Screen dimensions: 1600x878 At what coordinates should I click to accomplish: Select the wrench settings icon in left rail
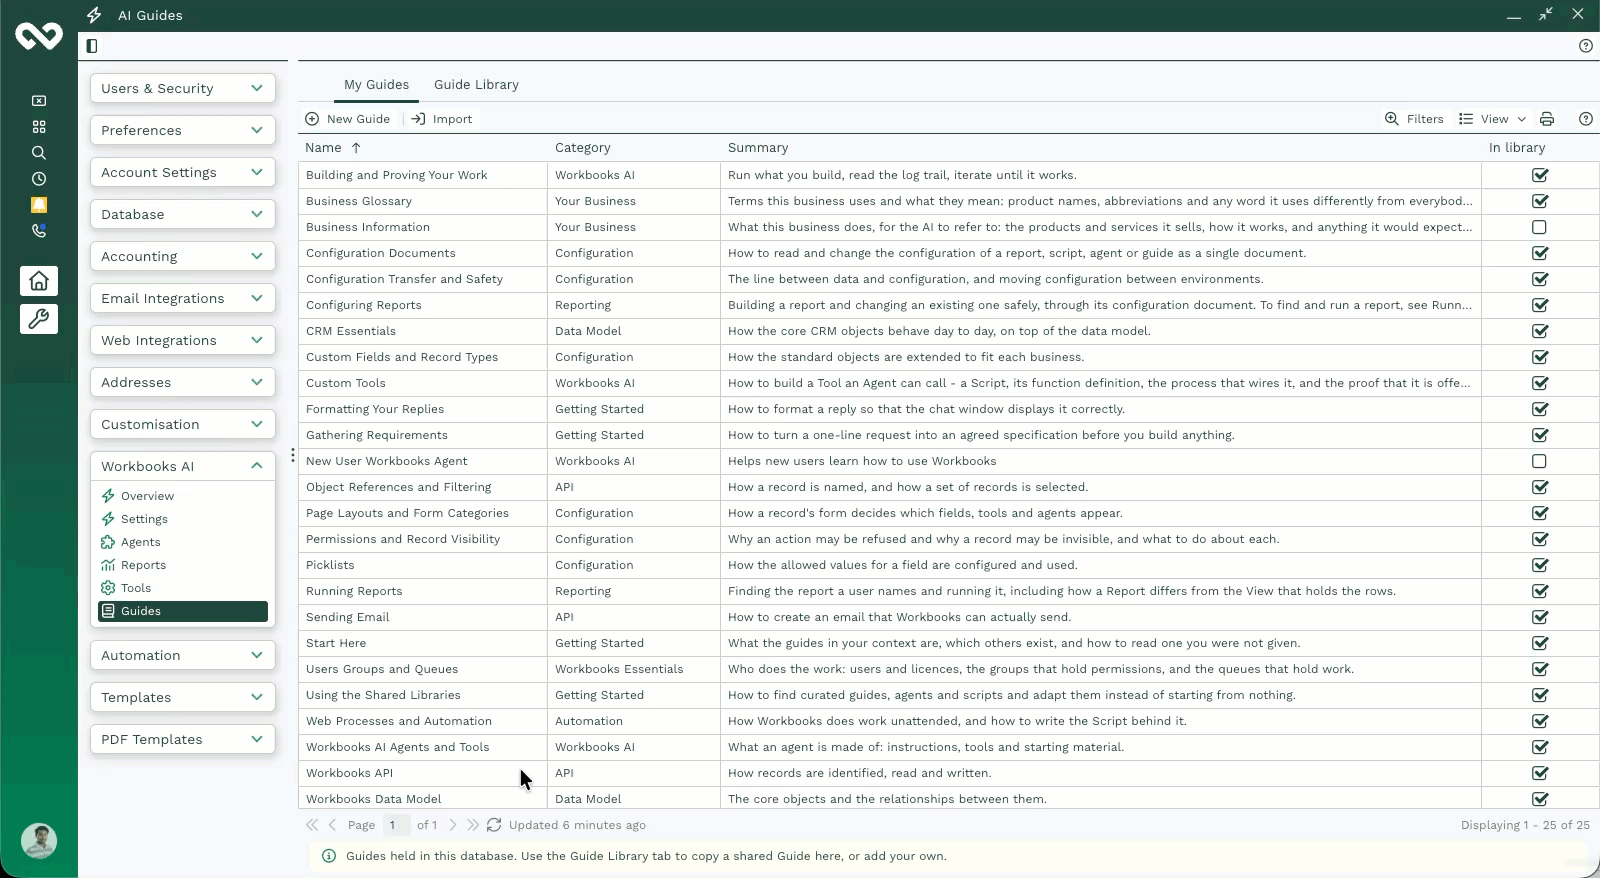point(39,319)
